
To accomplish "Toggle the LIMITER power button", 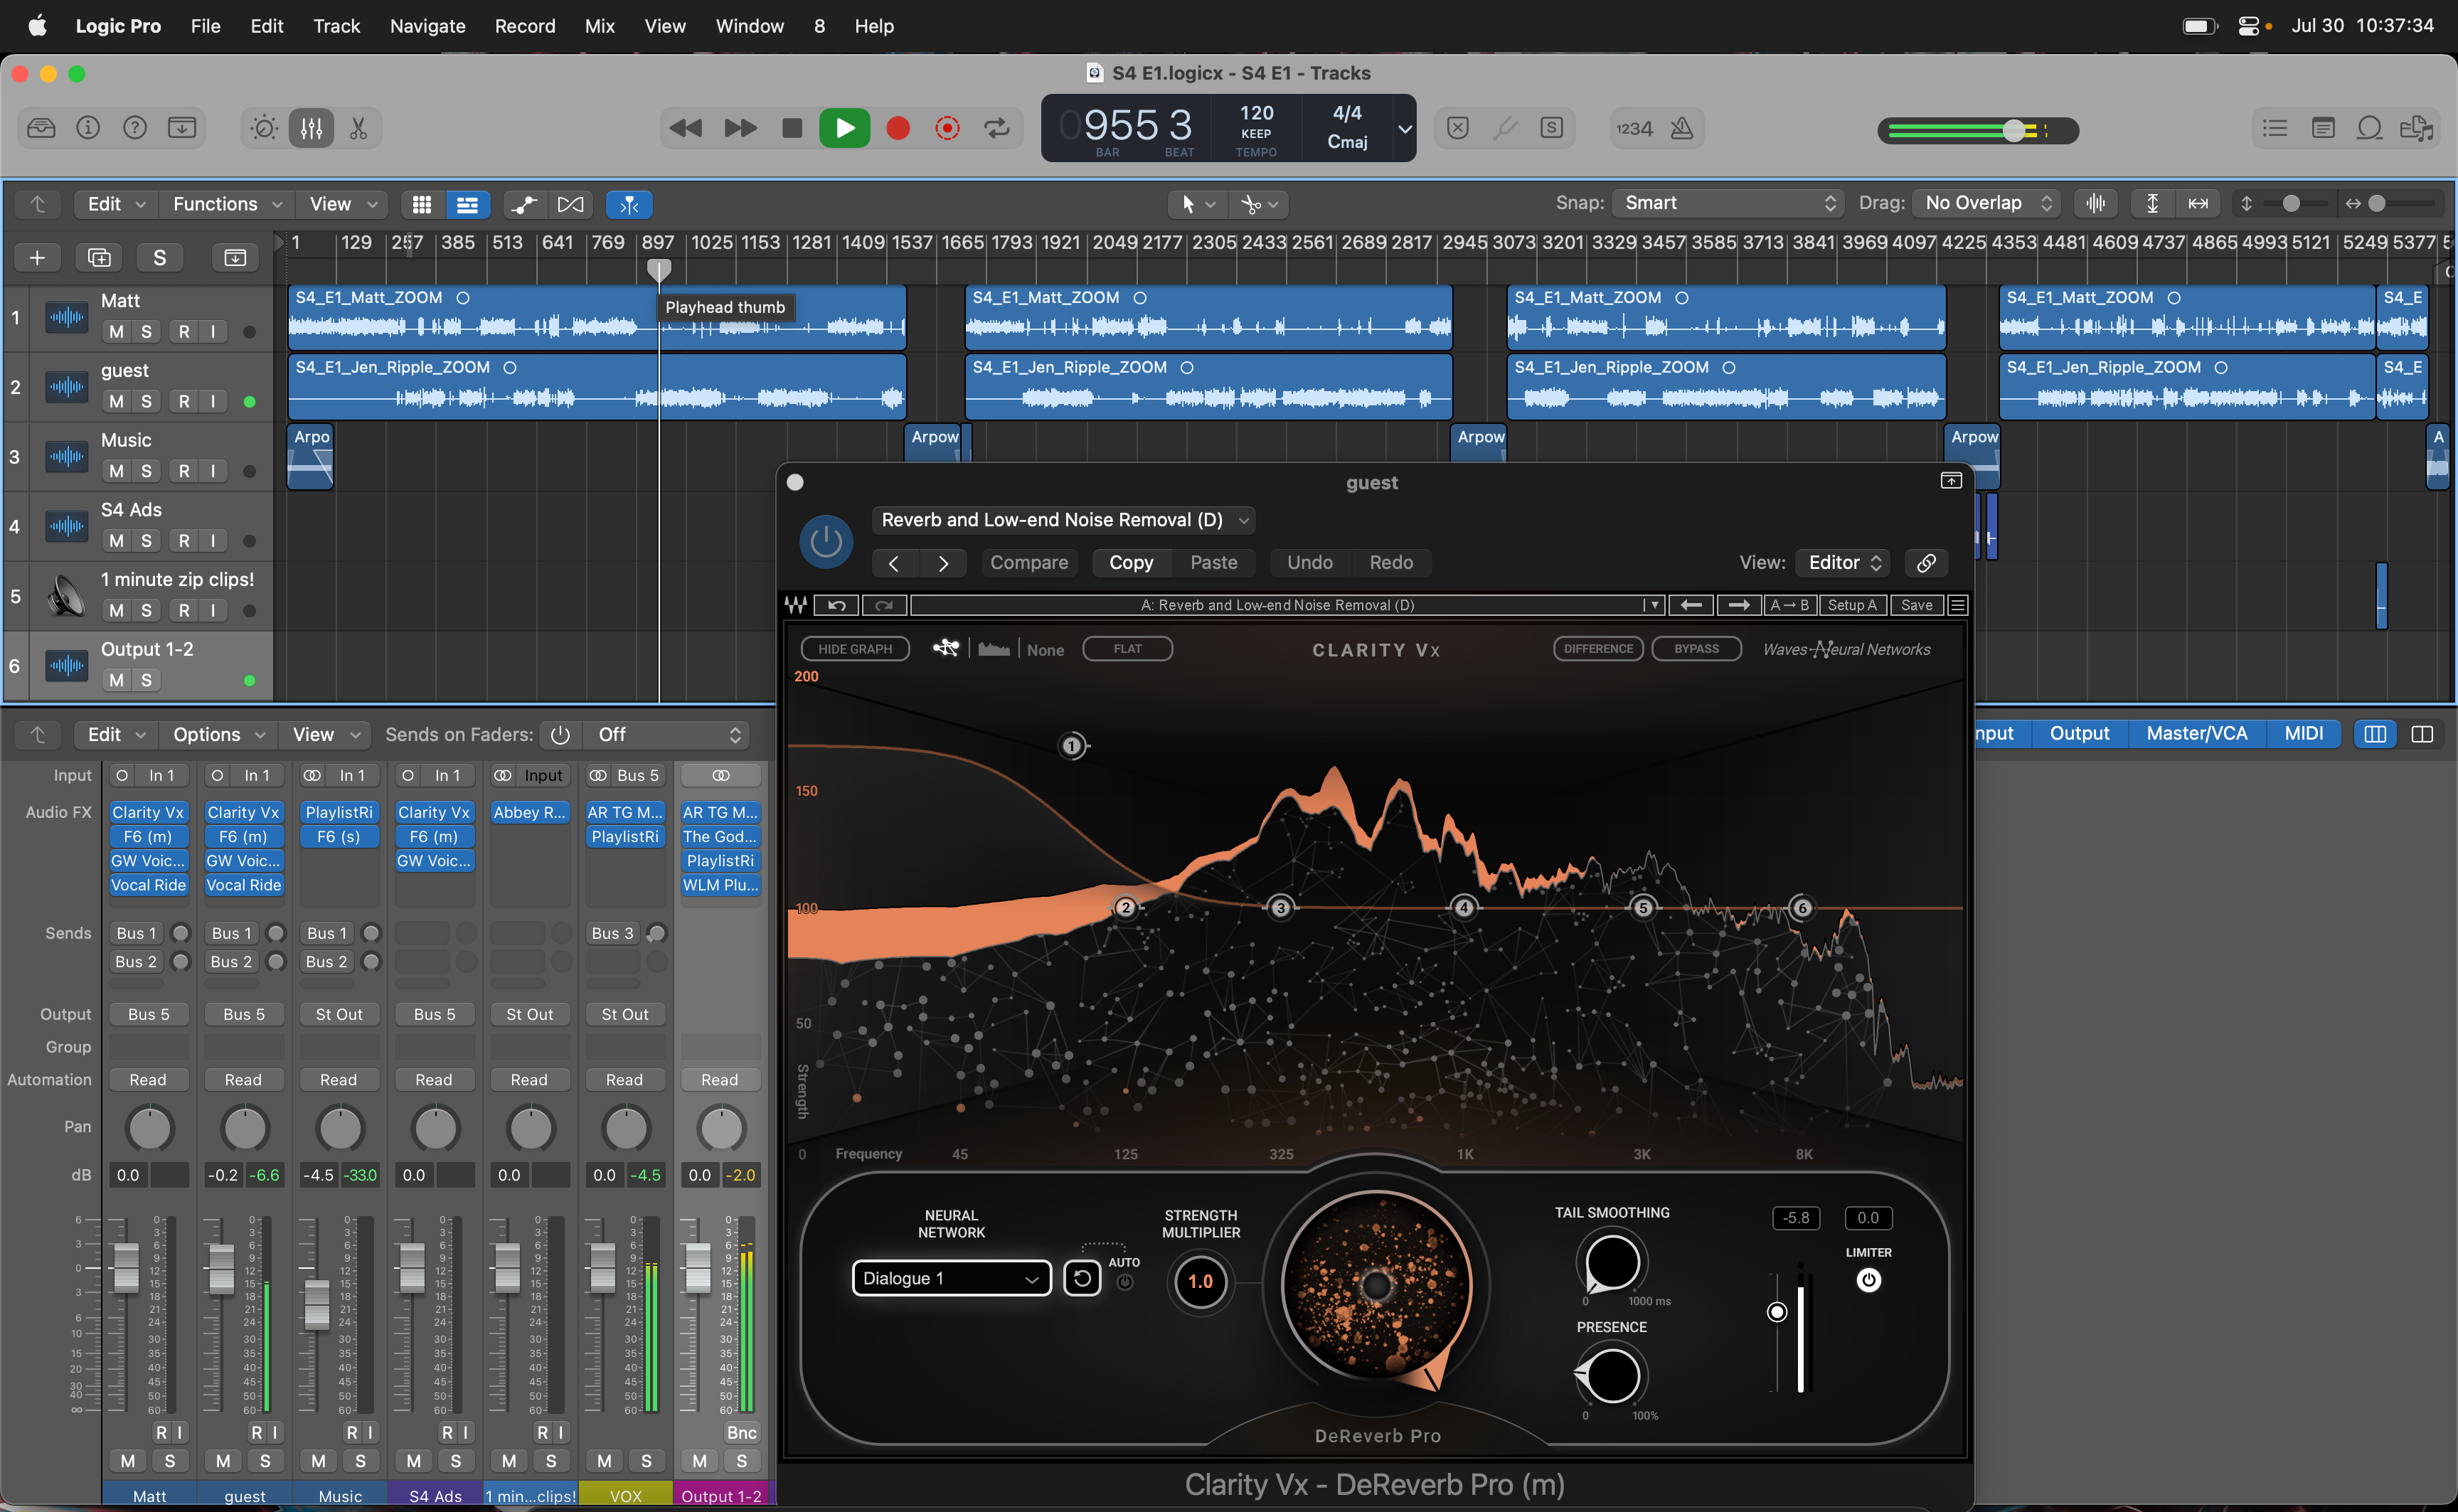I will click(1868, 1280).
